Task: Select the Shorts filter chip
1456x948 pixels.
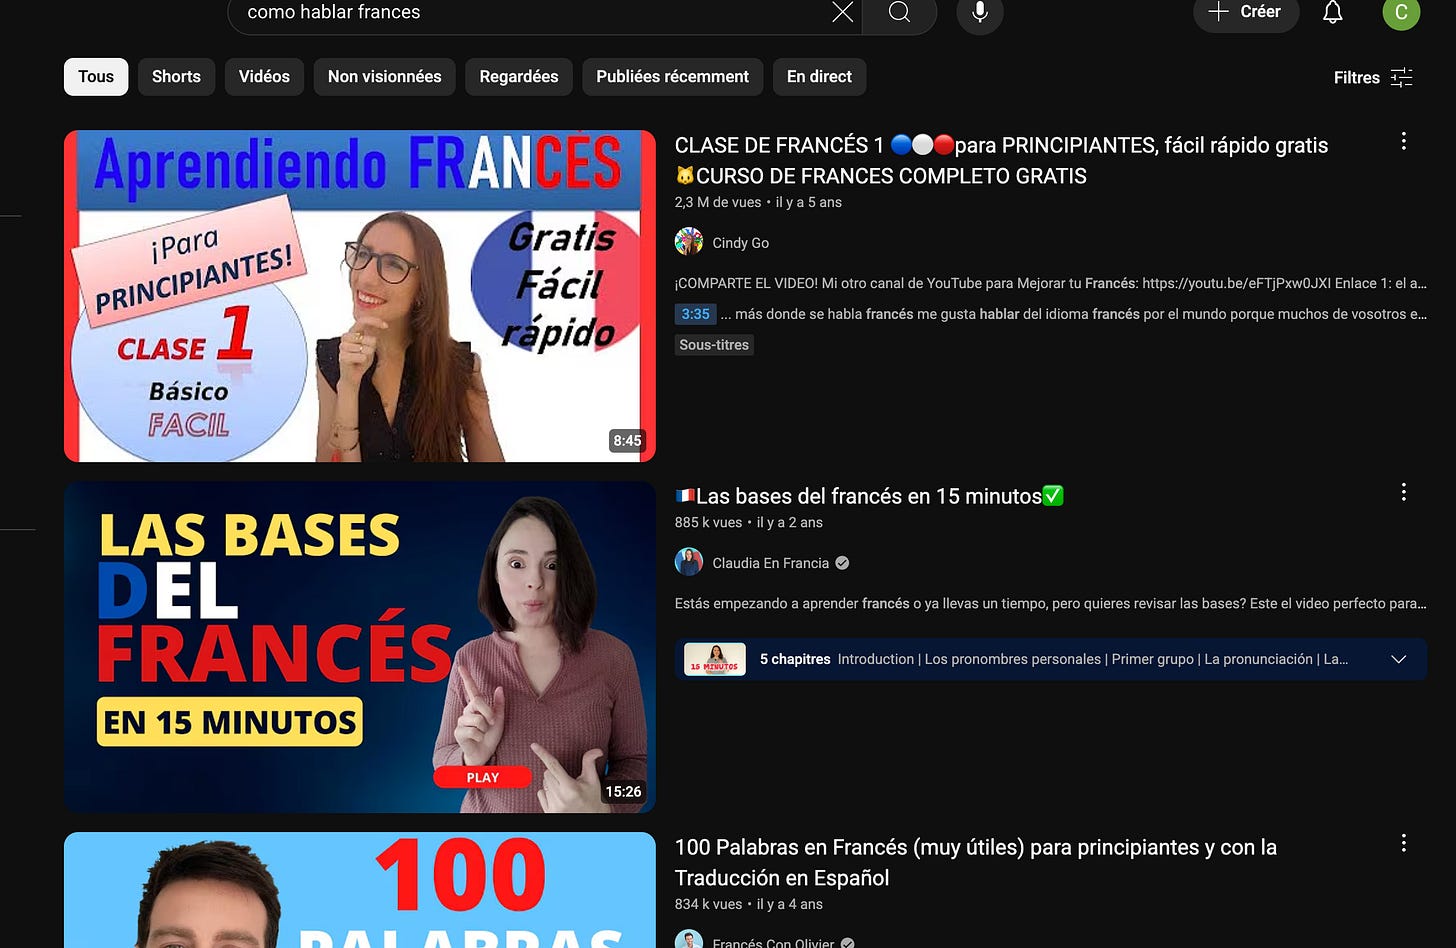Action: coord(176,77)
